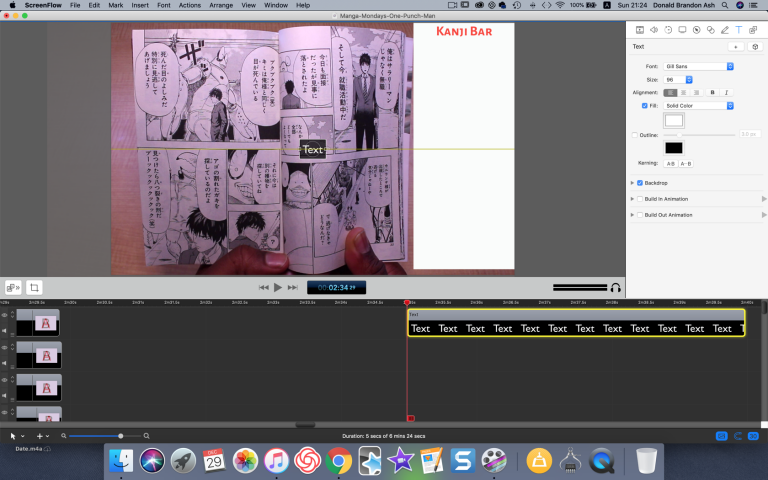Open the Callout inspector tab
The image size is (768, 480).
click(696, 30)
